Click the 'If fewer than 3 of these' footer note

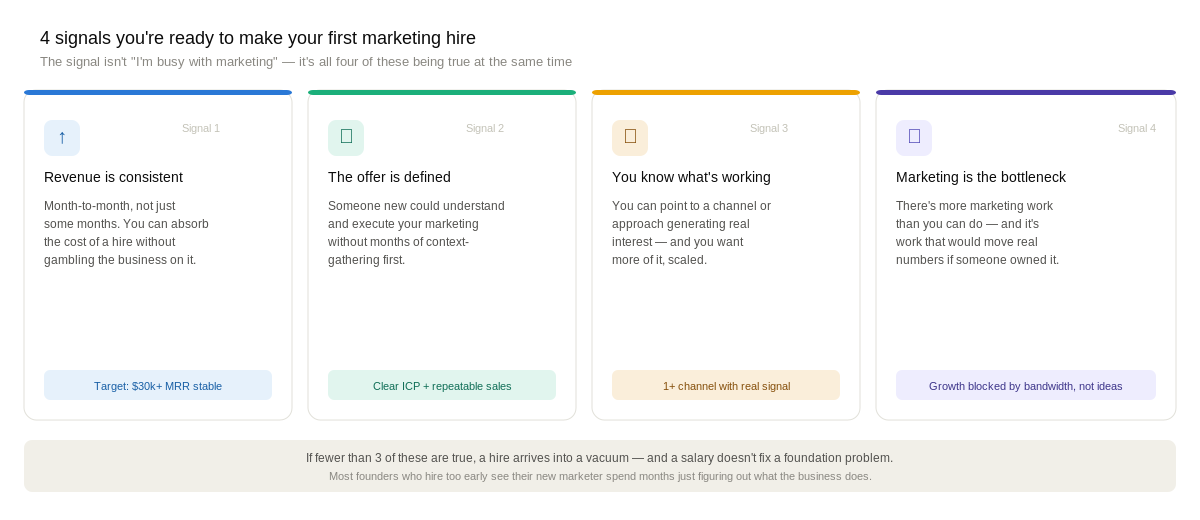tap(600, 458)
